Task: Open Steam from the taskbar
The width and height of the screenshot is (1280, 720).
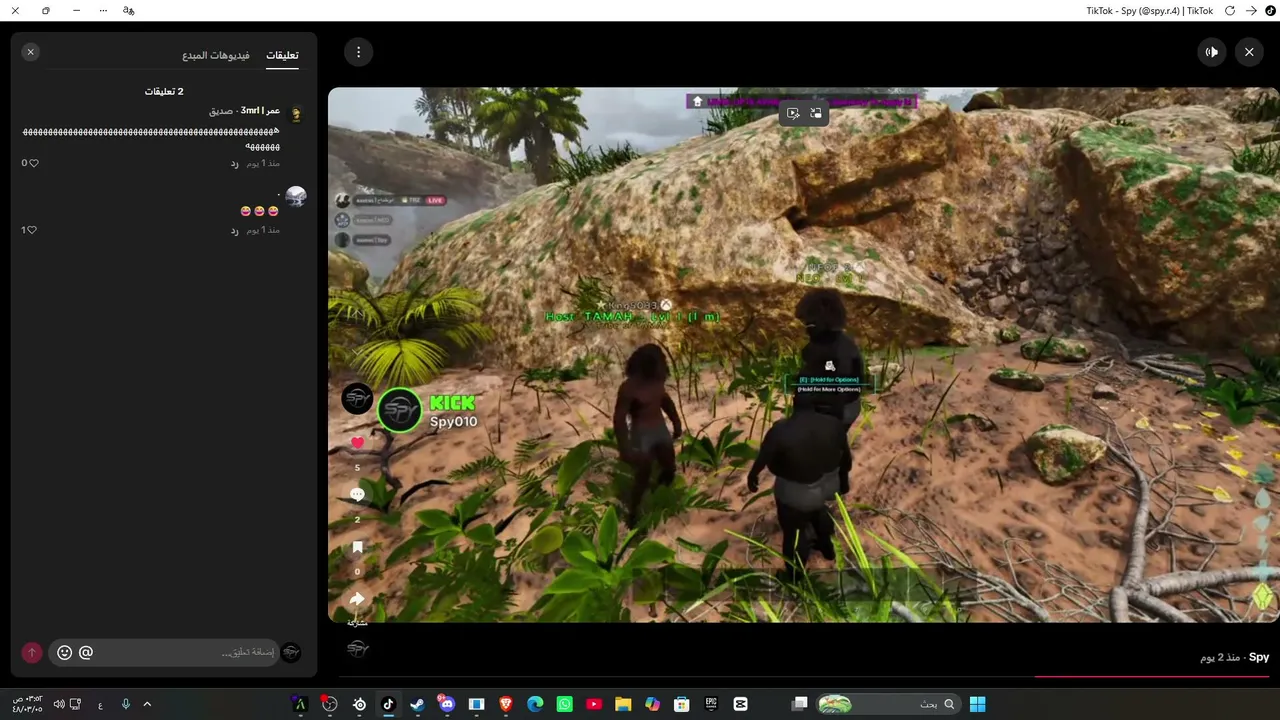Action: click(417, 704)
